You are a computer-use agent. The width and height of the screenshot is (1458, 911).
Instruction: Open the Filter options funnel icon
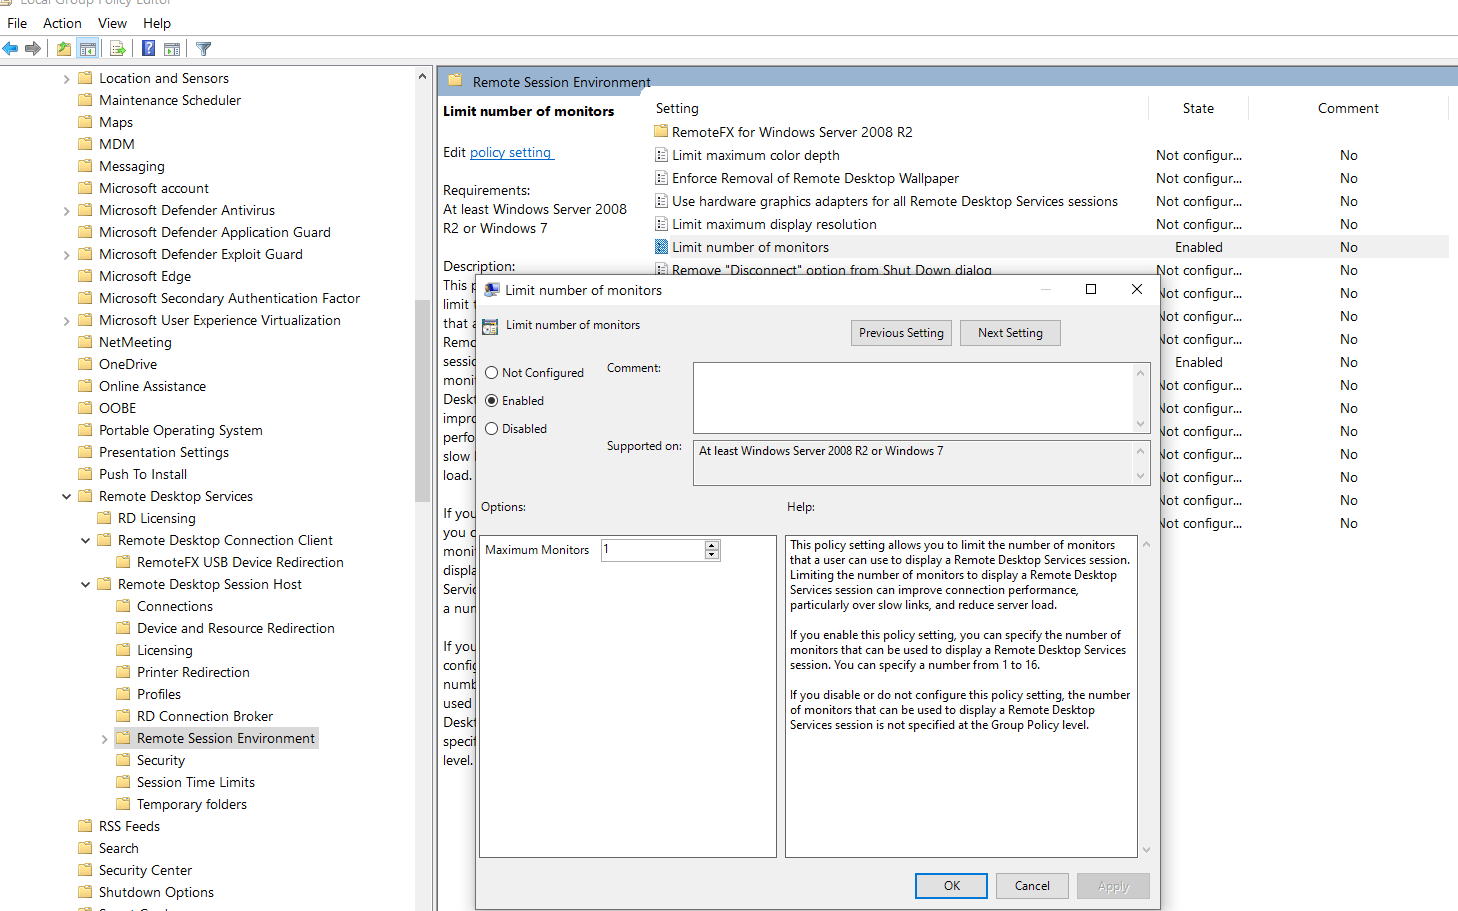202,48
